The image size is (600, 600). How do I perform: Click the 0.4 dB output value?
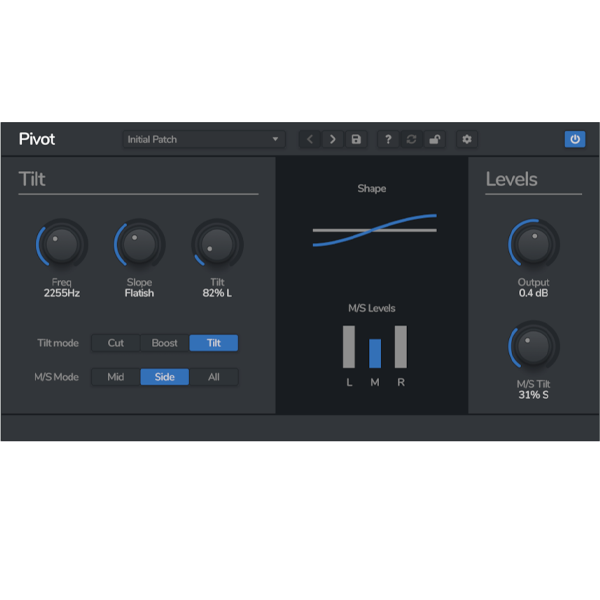(533, 293)
